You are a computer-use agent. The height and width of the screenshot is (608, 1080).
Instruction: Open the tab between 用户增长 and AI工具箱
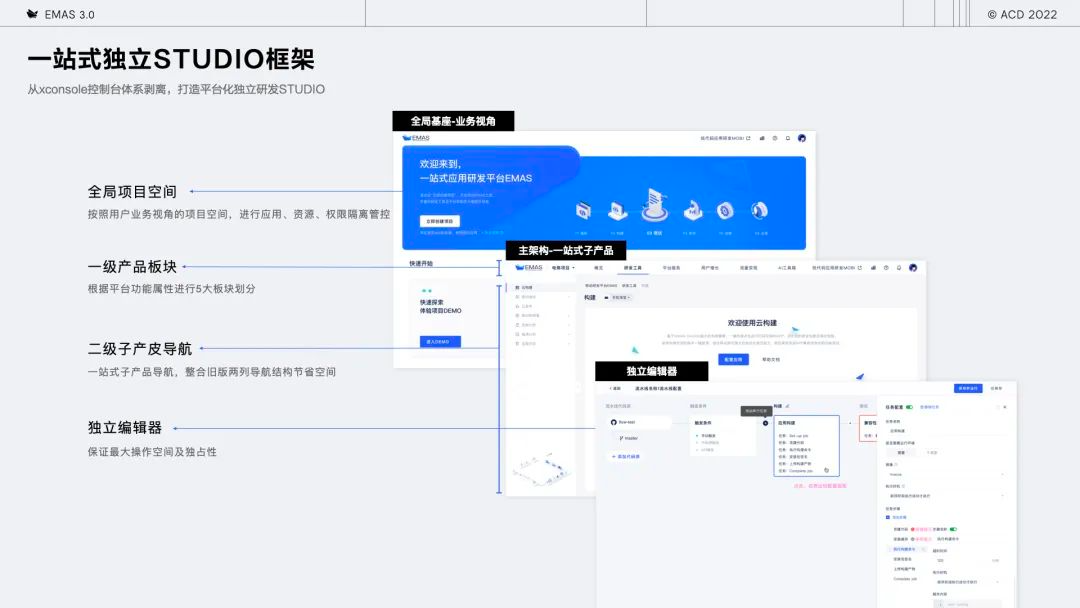click(748, 268)
